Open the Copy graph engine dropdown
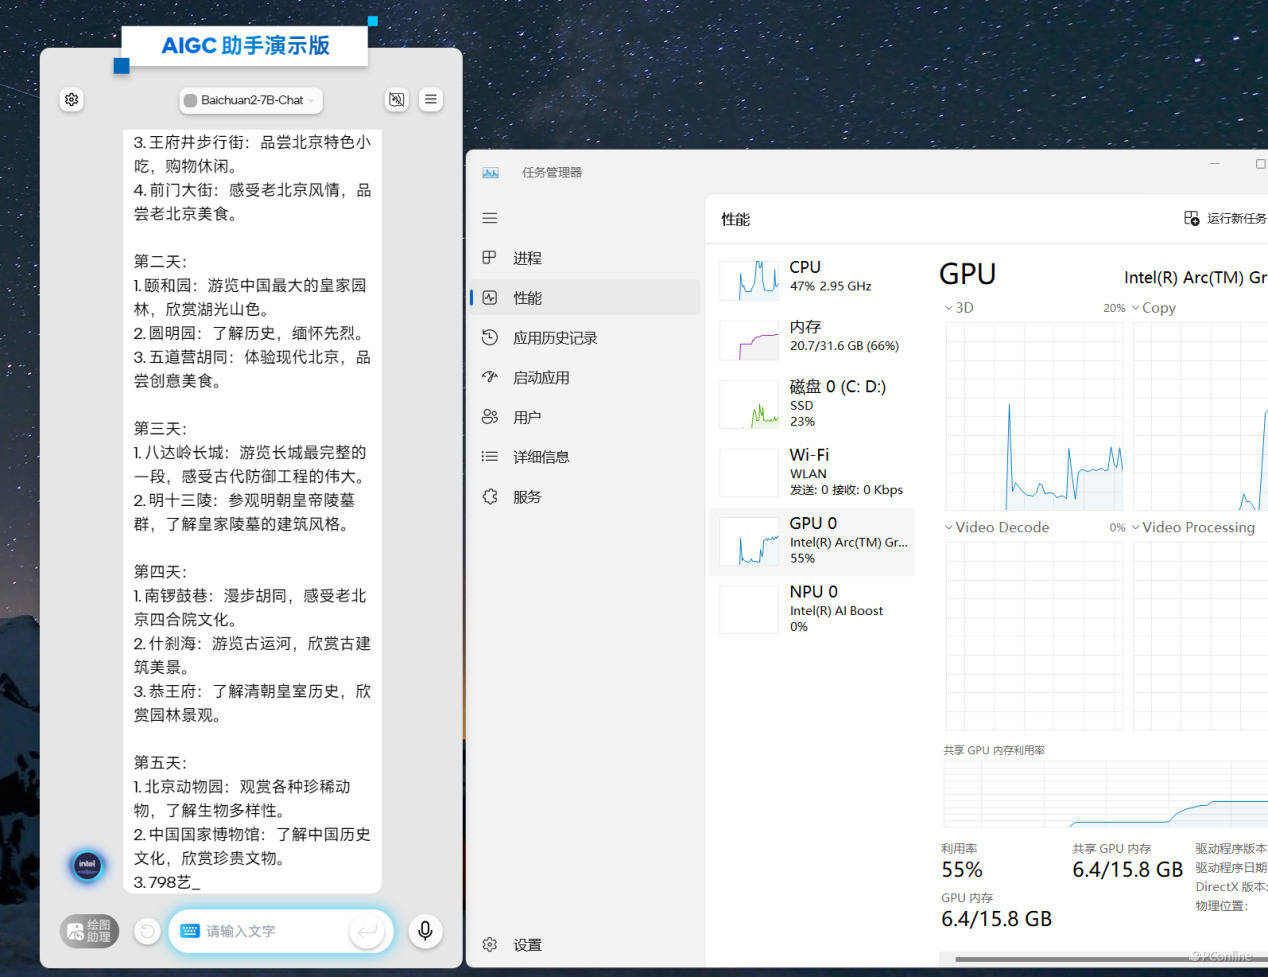The height and width of the screenshot is (977, 1268). pos(1153,308)
